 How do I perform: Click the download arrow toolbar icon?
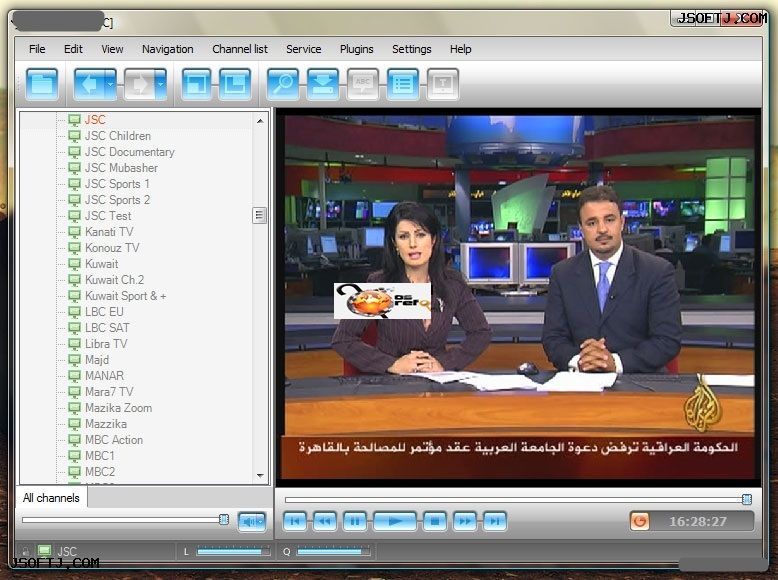tap(323, 84)
